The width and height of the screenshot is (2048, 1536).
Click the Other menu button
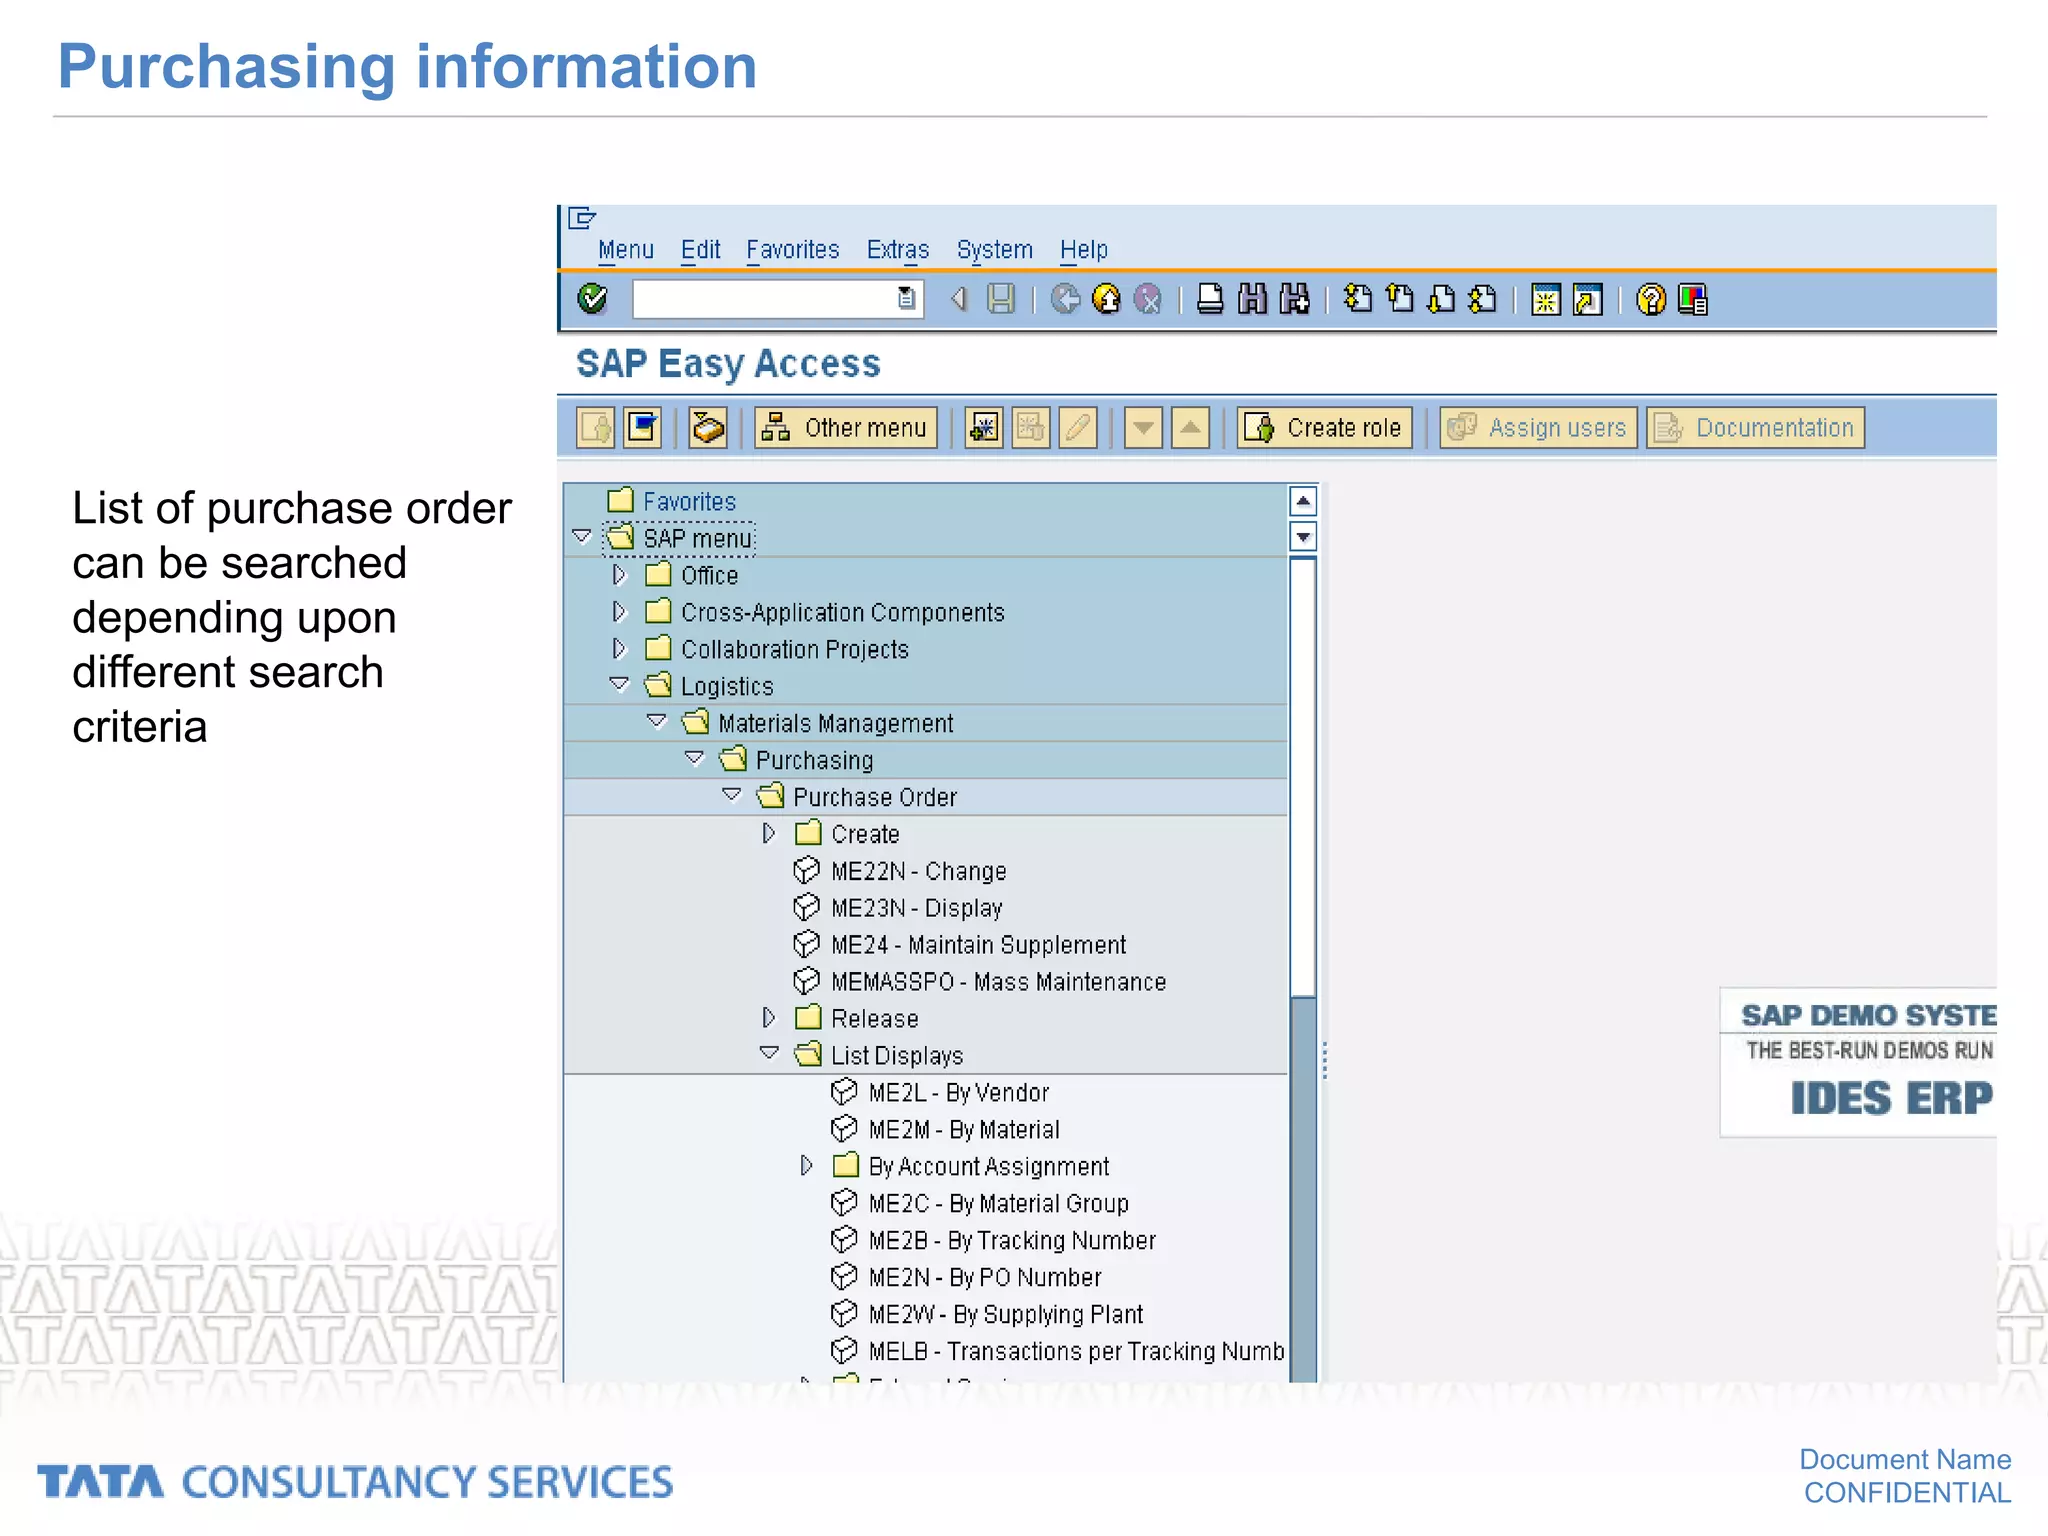click(x=846, y=428)
